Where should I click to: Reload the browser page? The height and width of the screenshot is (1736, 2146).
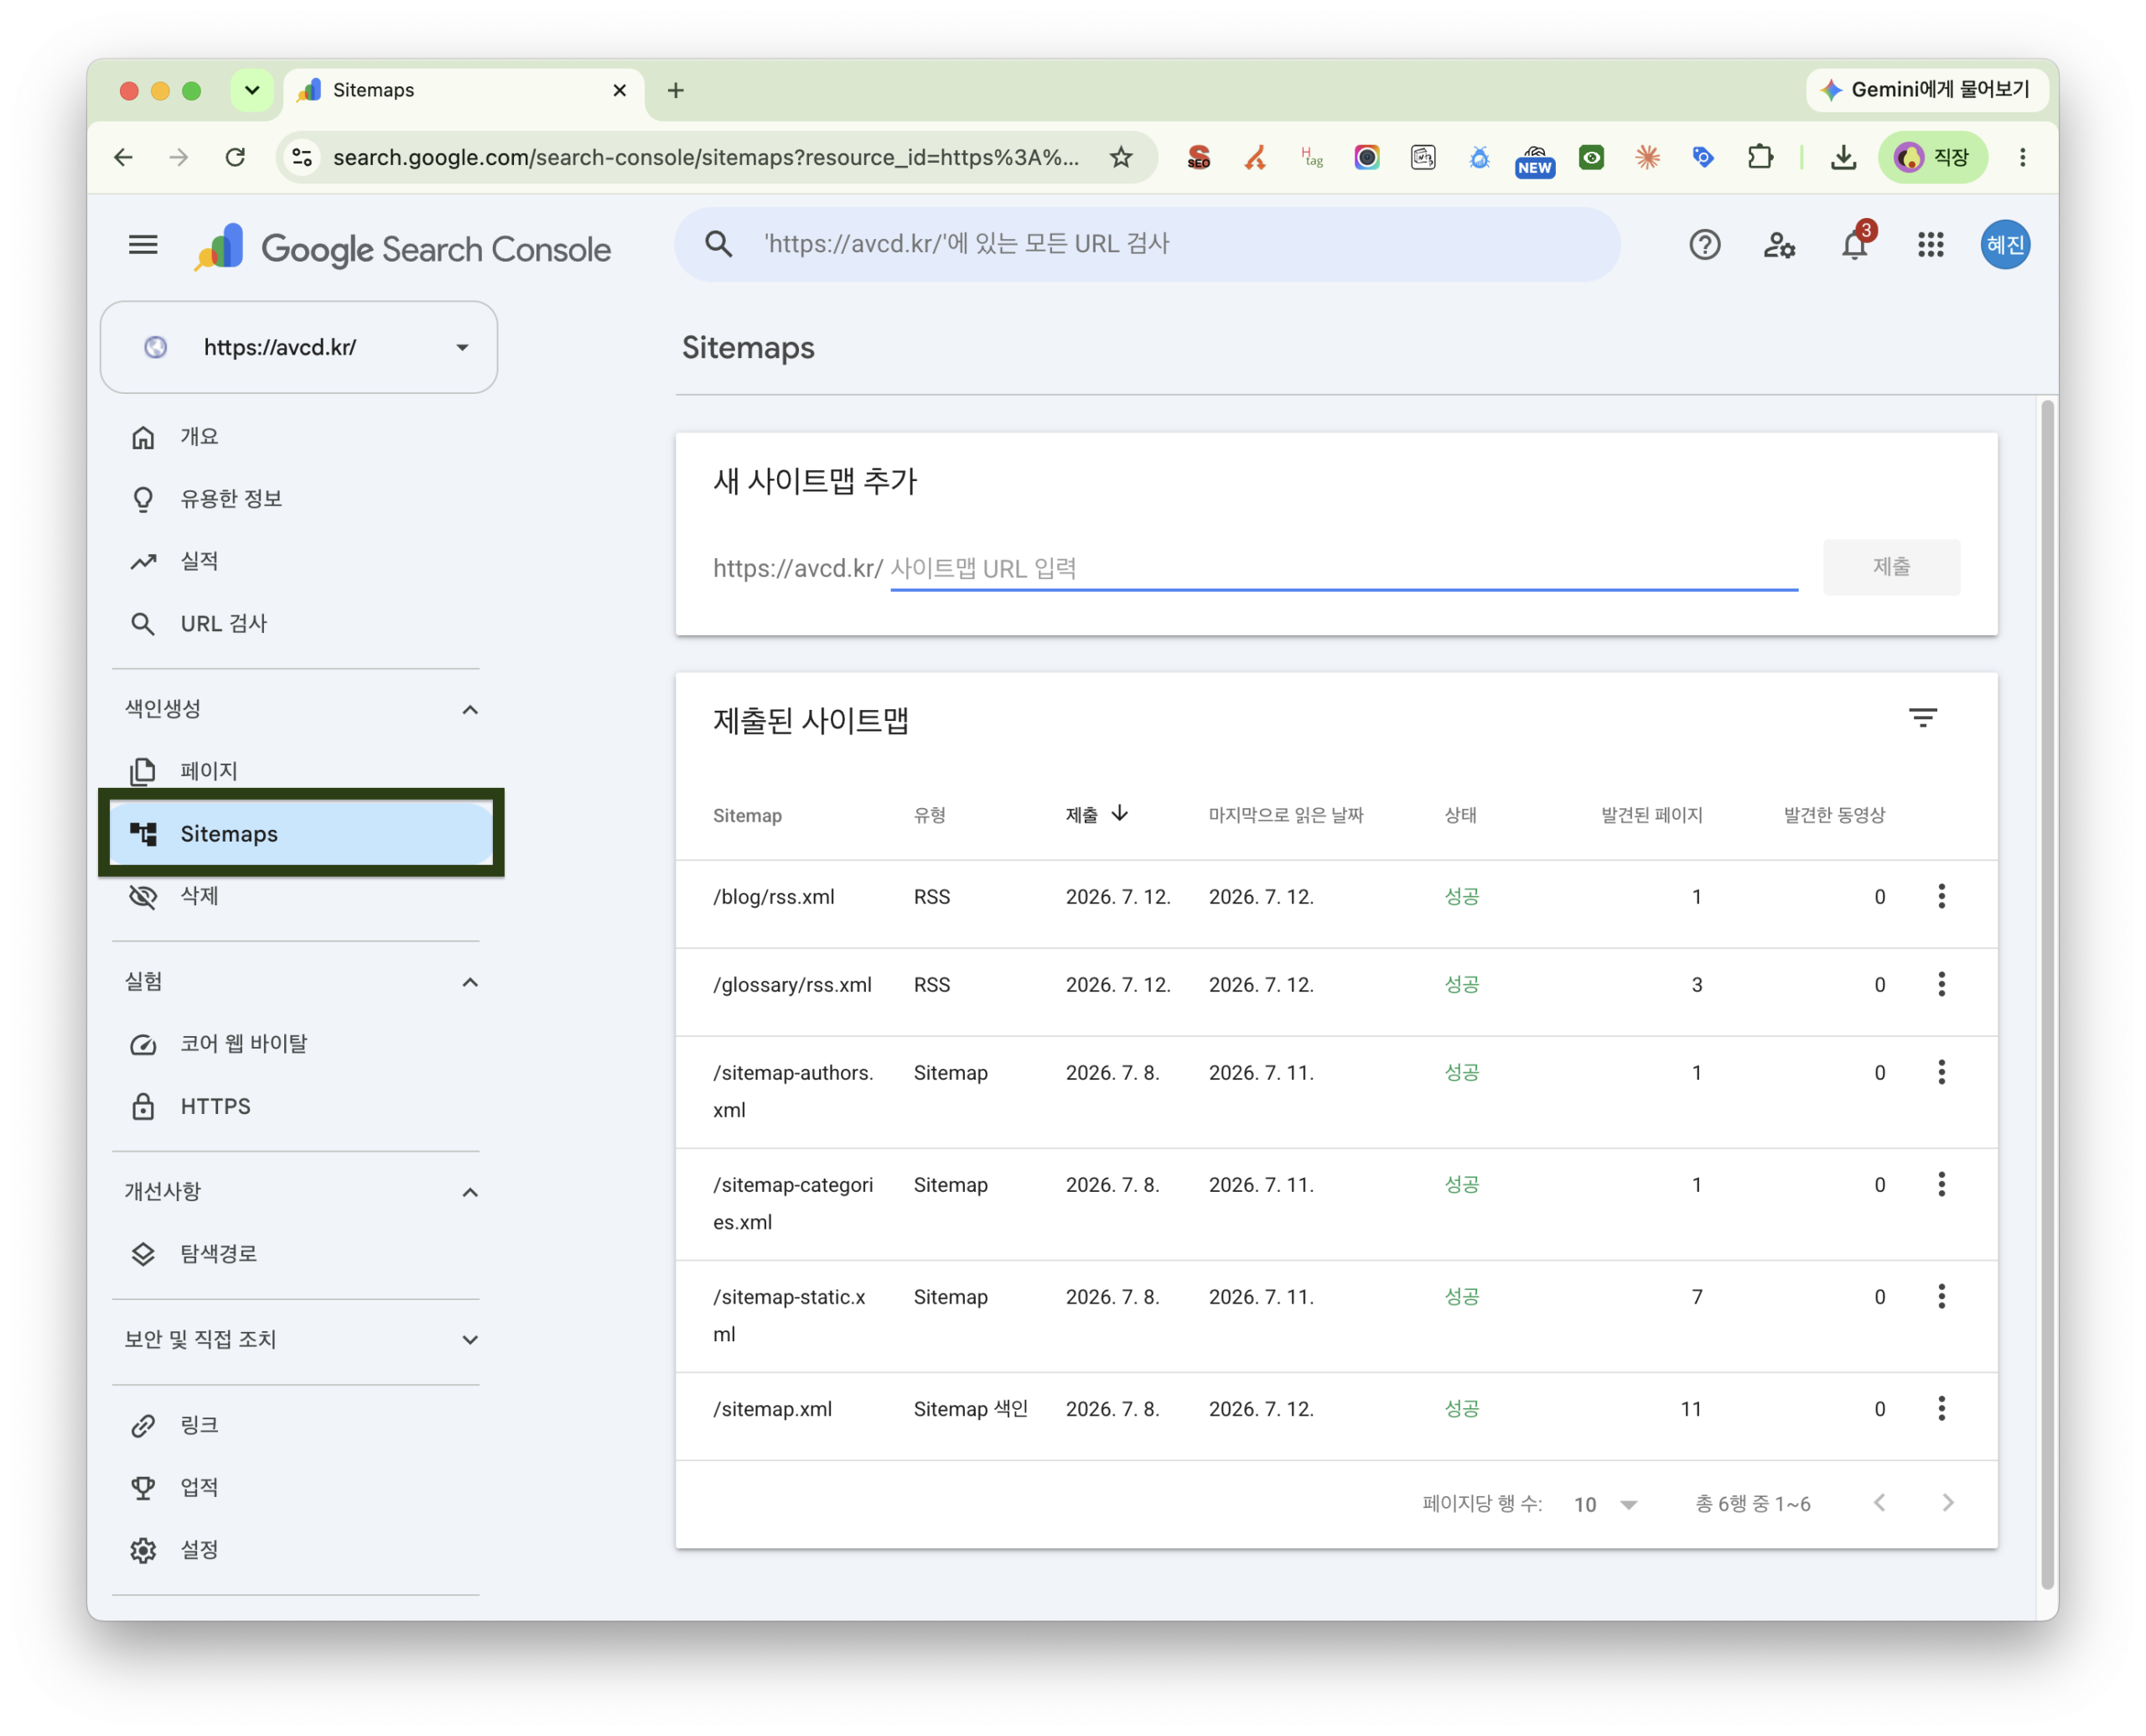click(x=235, y=157)
